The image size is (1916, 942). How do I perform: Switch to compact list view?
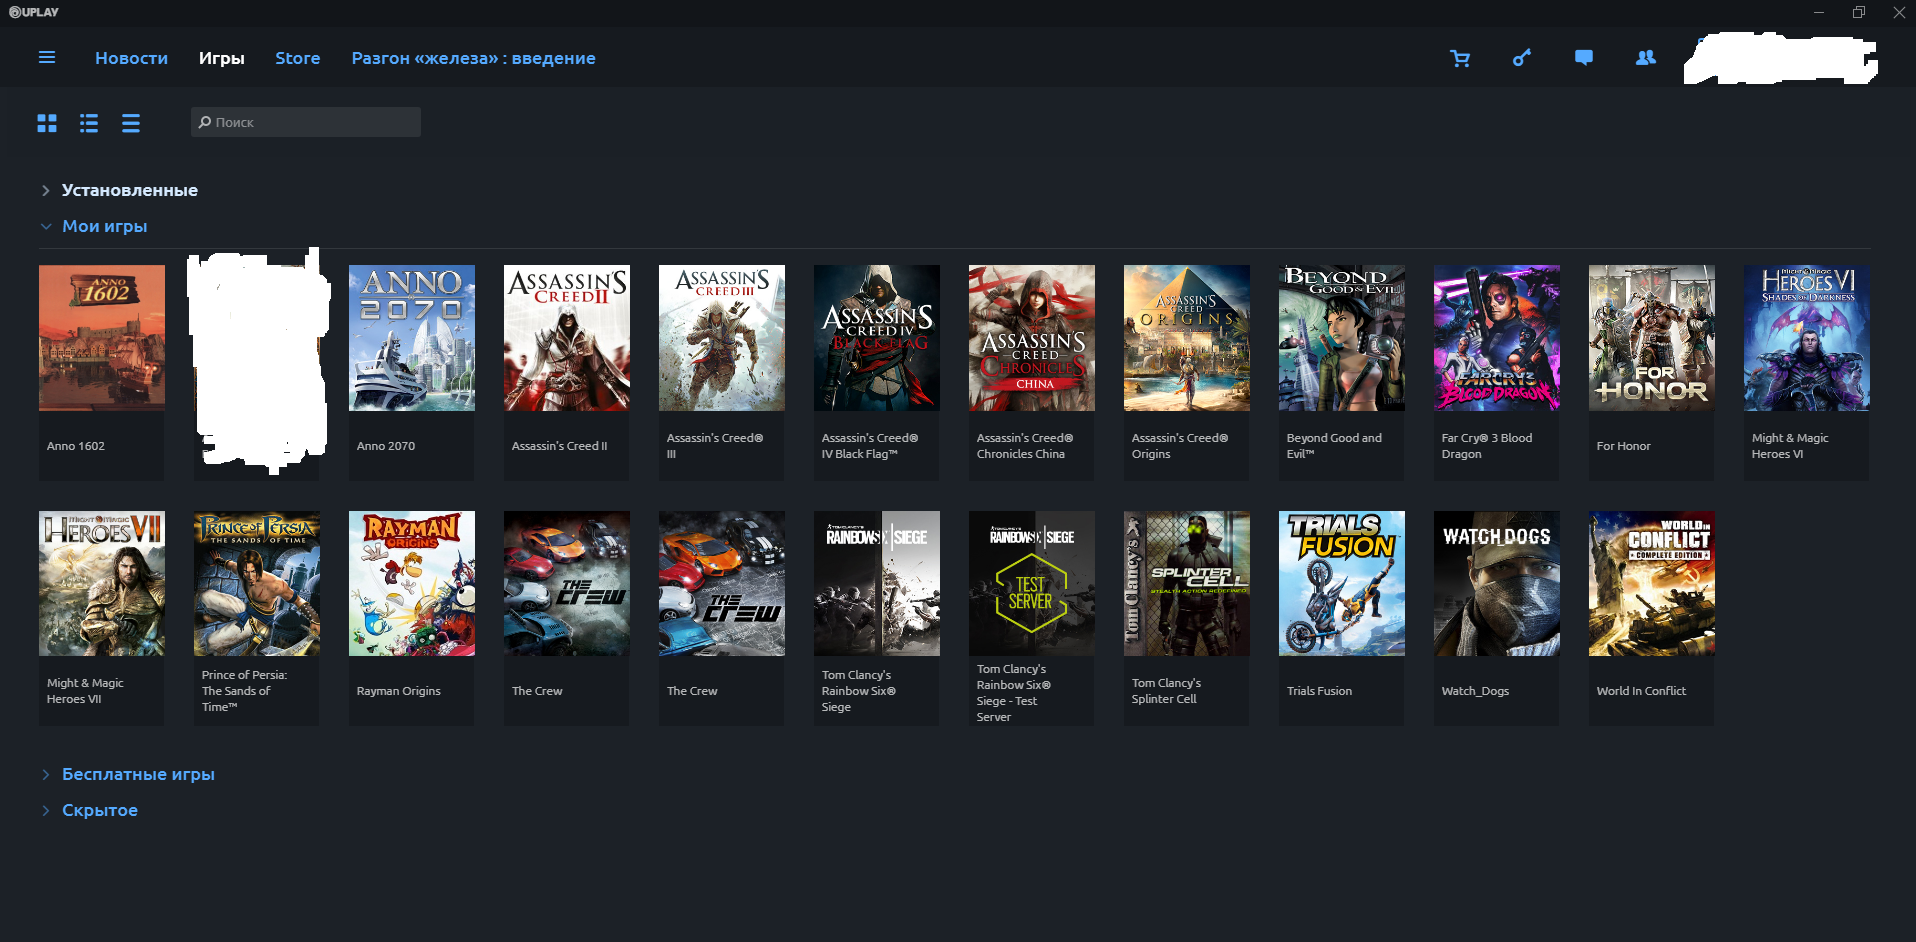pos(131,123)
